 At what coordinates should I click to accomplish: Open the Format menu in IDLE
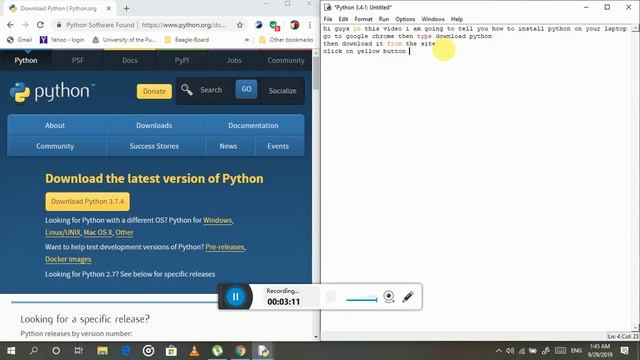click(363, 19)
